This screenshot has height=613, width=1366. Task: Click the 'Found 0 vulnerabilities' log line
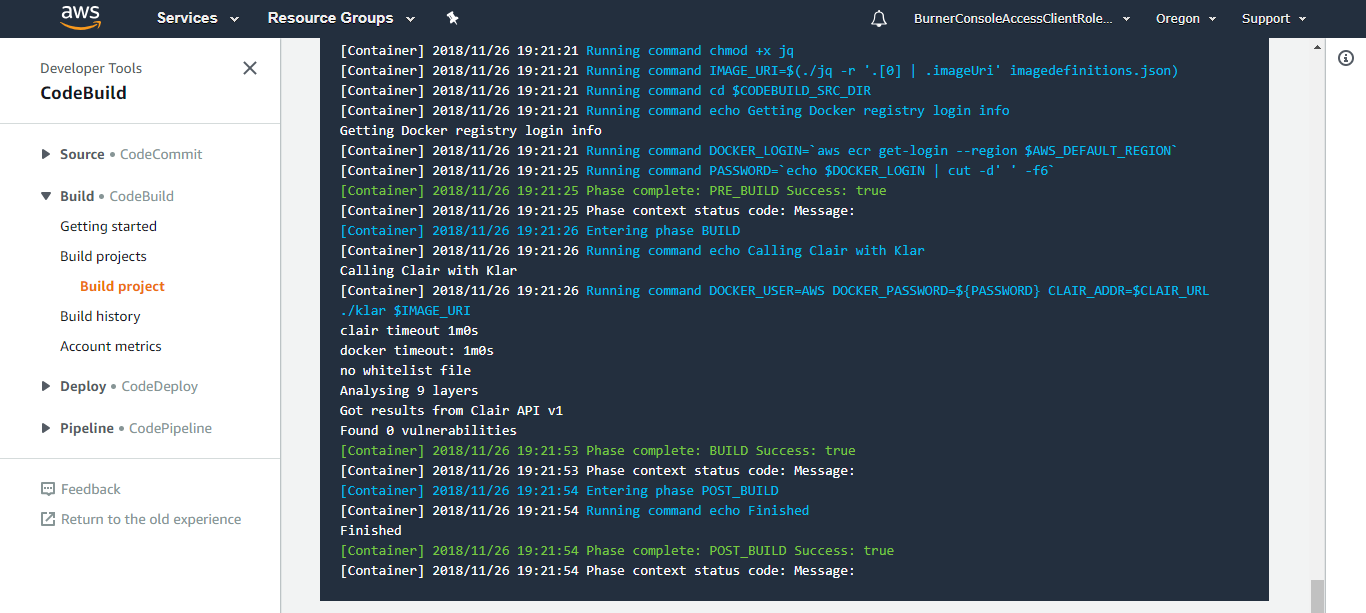(x=428, y=430)
